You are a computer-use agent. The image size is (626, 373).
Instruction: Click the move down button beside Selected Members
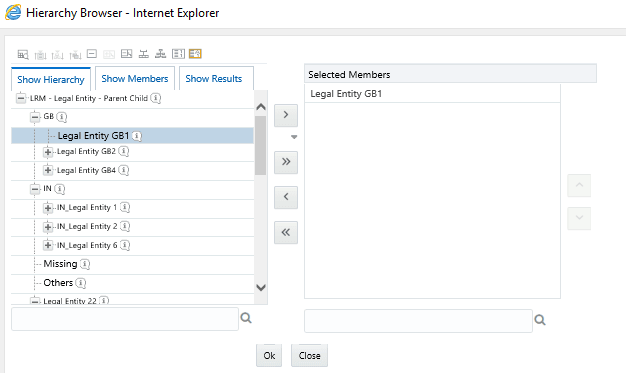click(x=579, y=218)
